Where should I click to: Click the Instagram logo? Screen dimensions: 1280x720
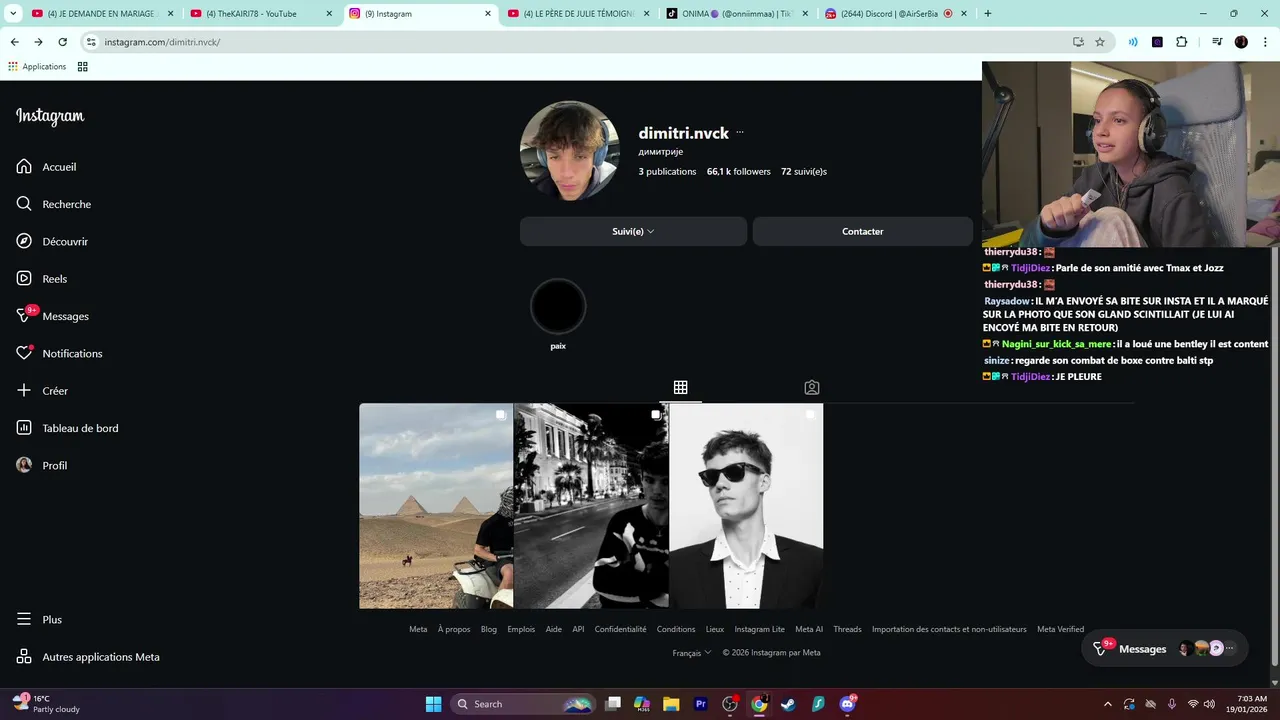tap(50, 116)
